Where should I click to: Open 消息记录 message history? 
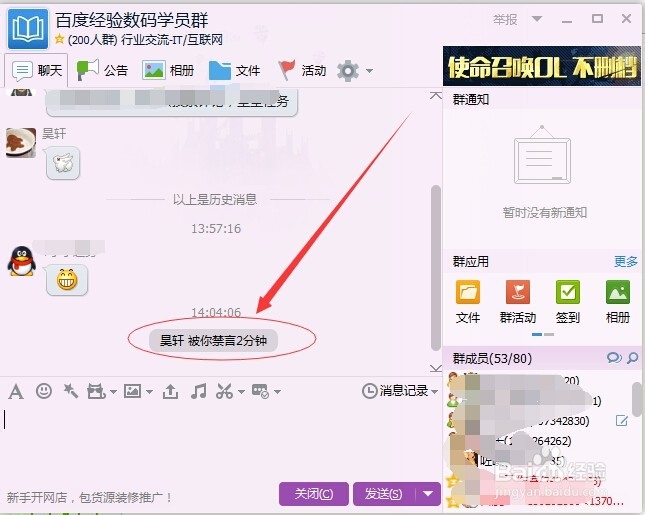396,391
